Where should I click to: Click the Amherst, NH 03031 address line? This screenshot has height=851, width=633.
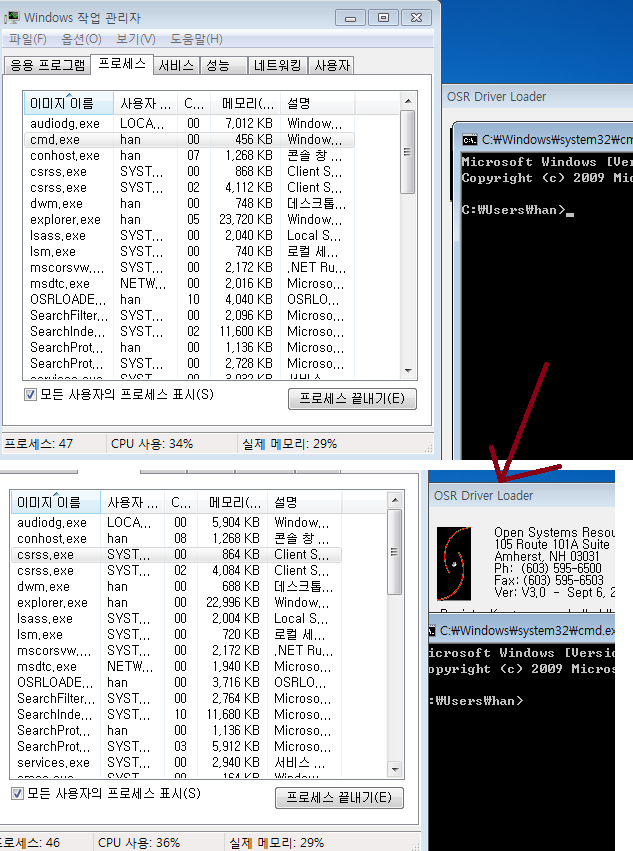click(547, 556)
